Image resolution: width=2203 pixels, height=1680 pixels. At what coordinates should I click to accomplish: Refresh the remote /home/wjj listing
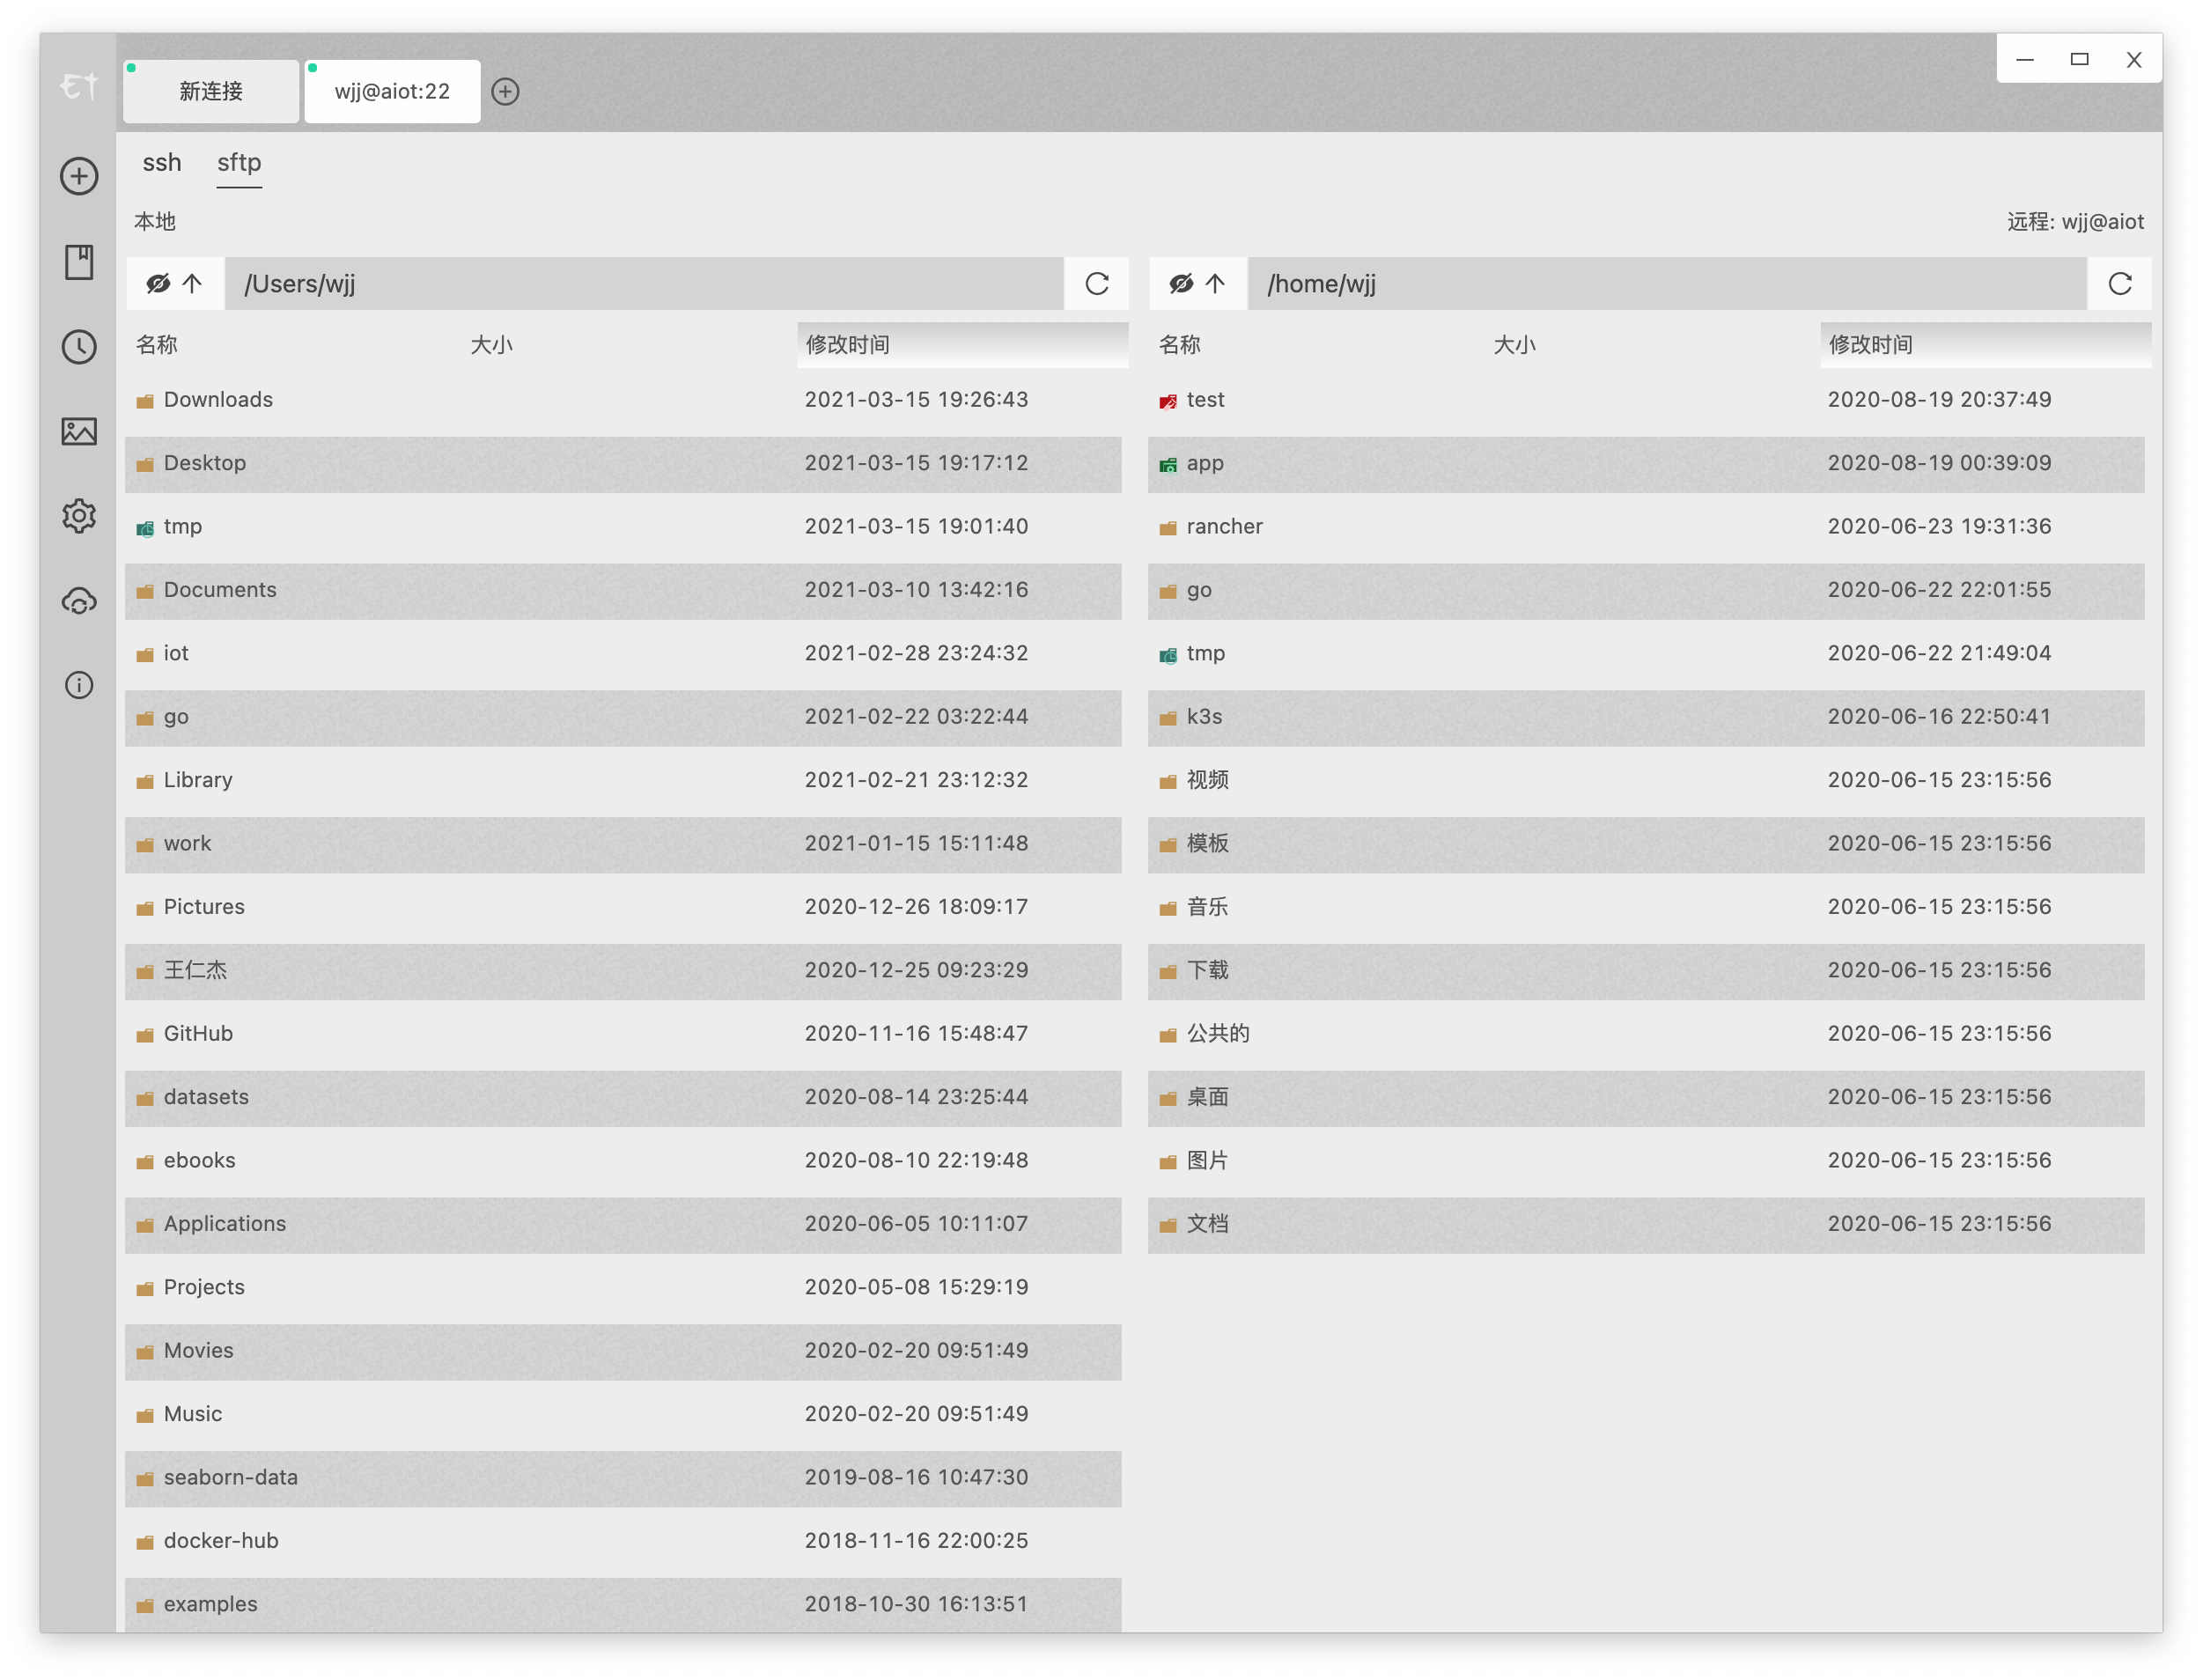[2120, 284]
